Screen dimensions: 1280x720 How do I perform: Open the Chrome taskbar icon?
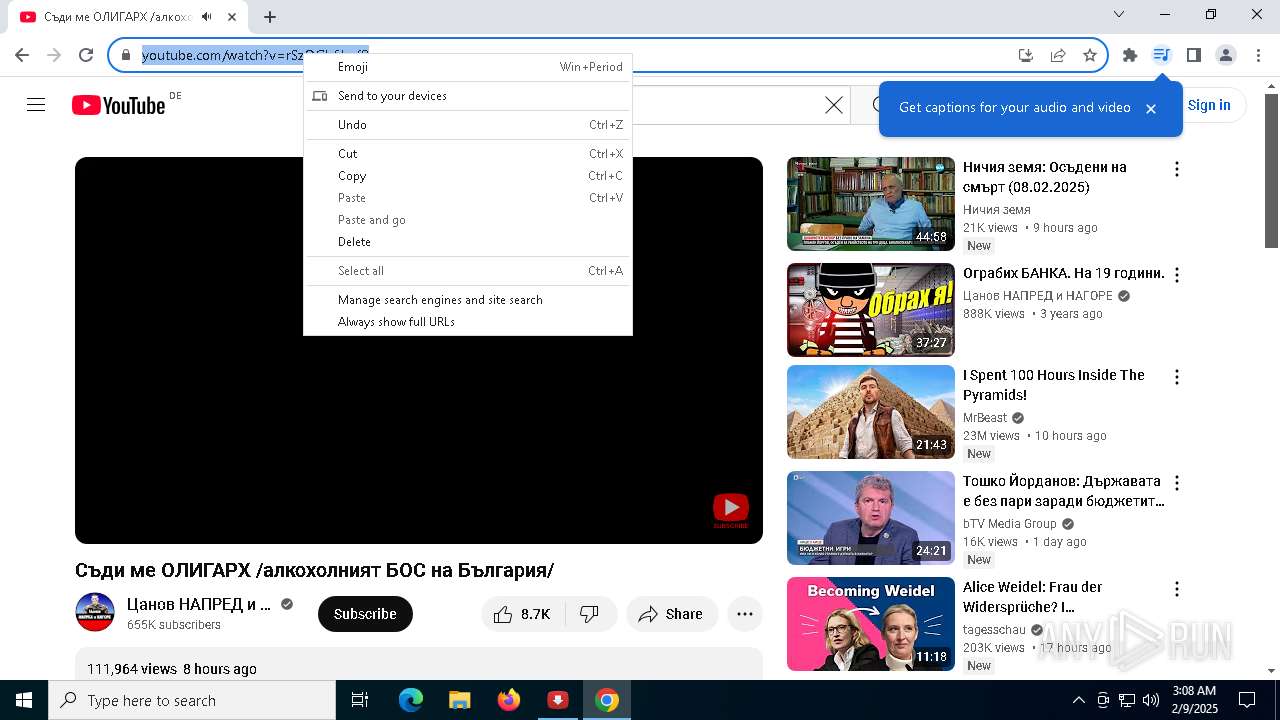pyautogui.click(x=607, y=700)
